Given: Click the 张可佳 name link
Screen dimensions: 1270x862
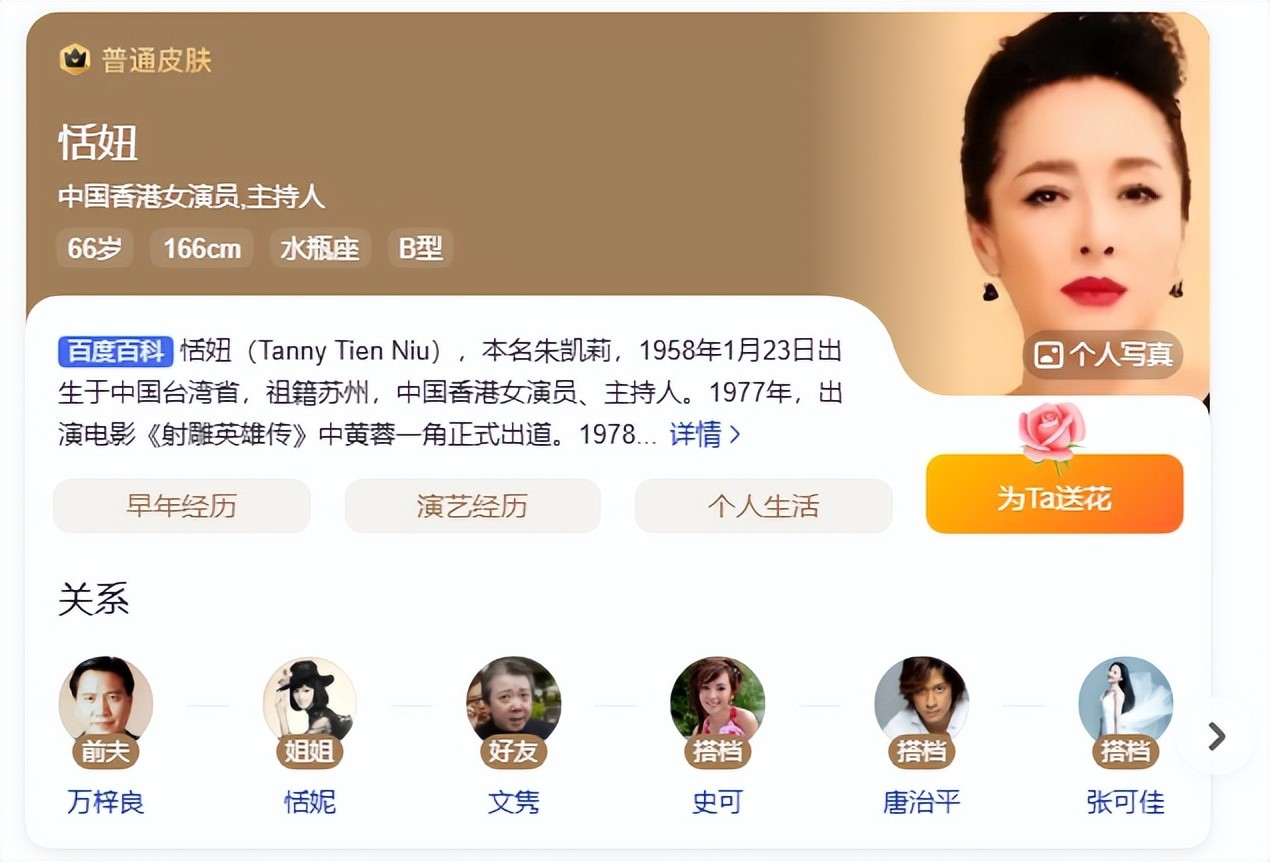Looking at the screenshot, I should pos(1125,802).
